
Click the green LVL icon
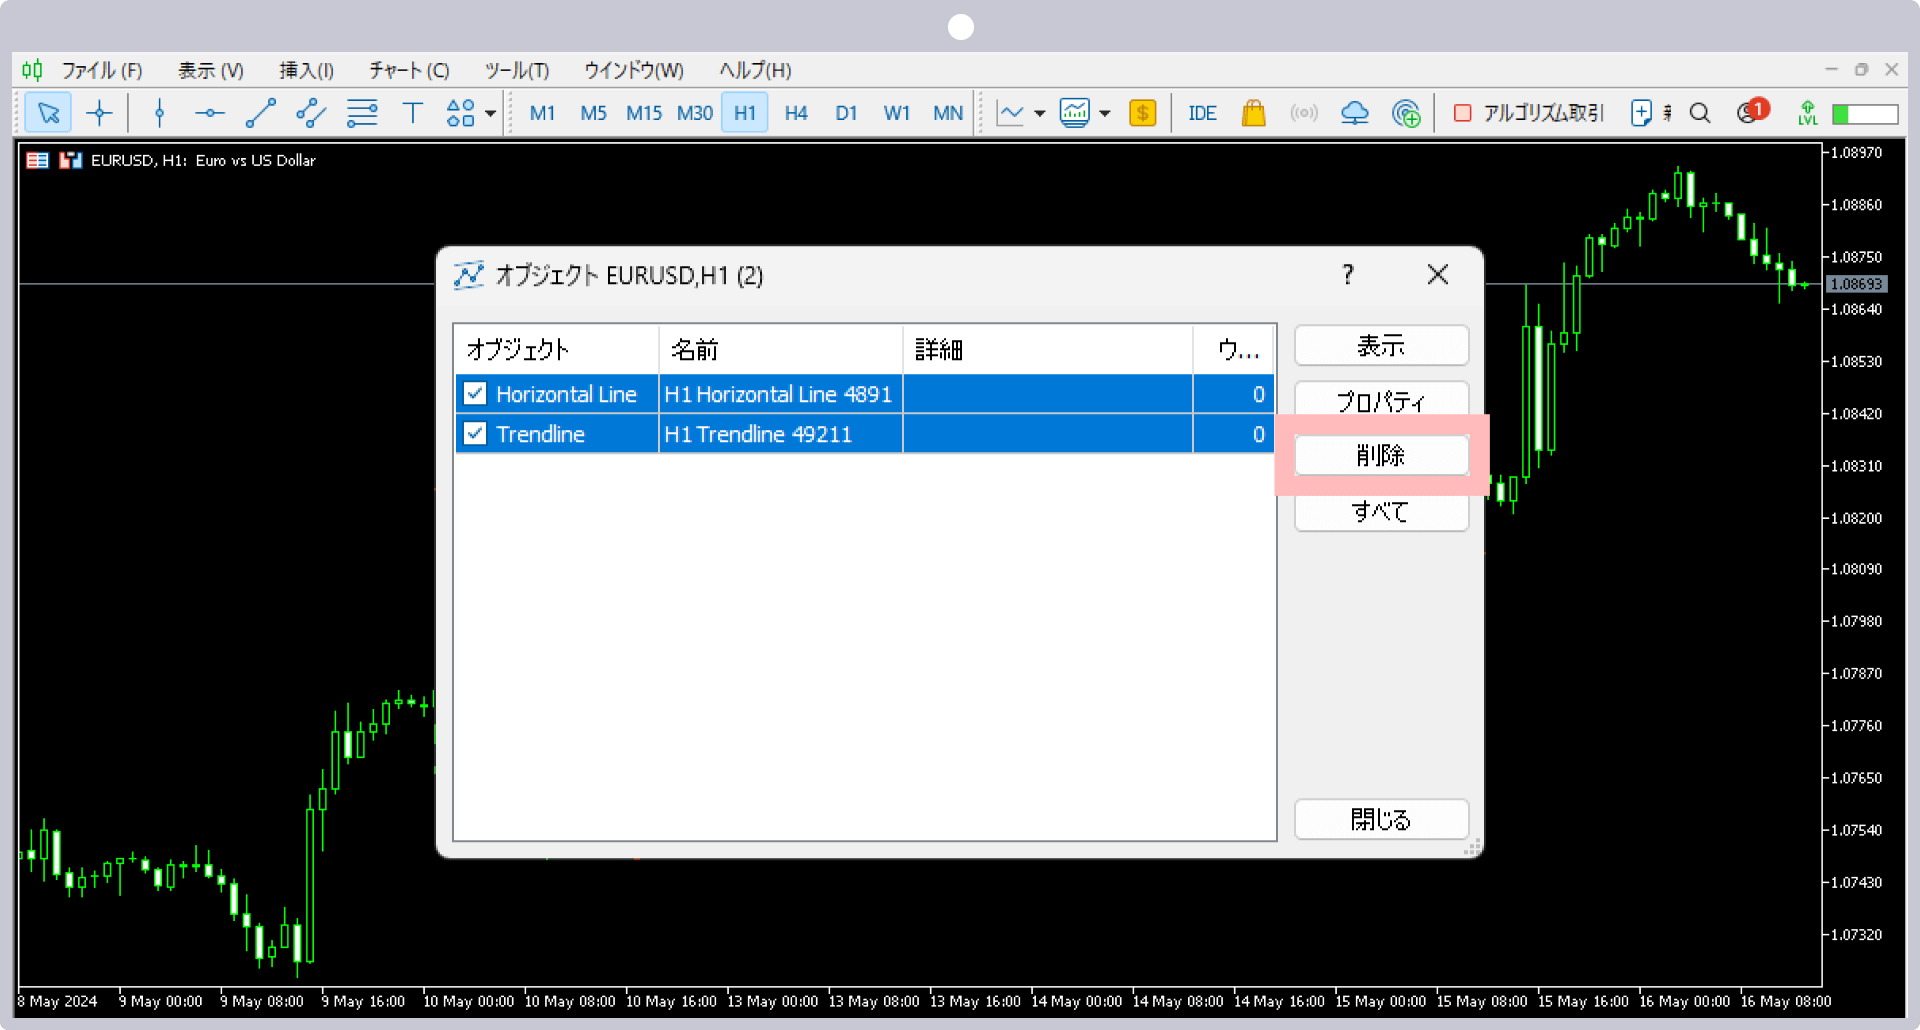[1808, 113]
